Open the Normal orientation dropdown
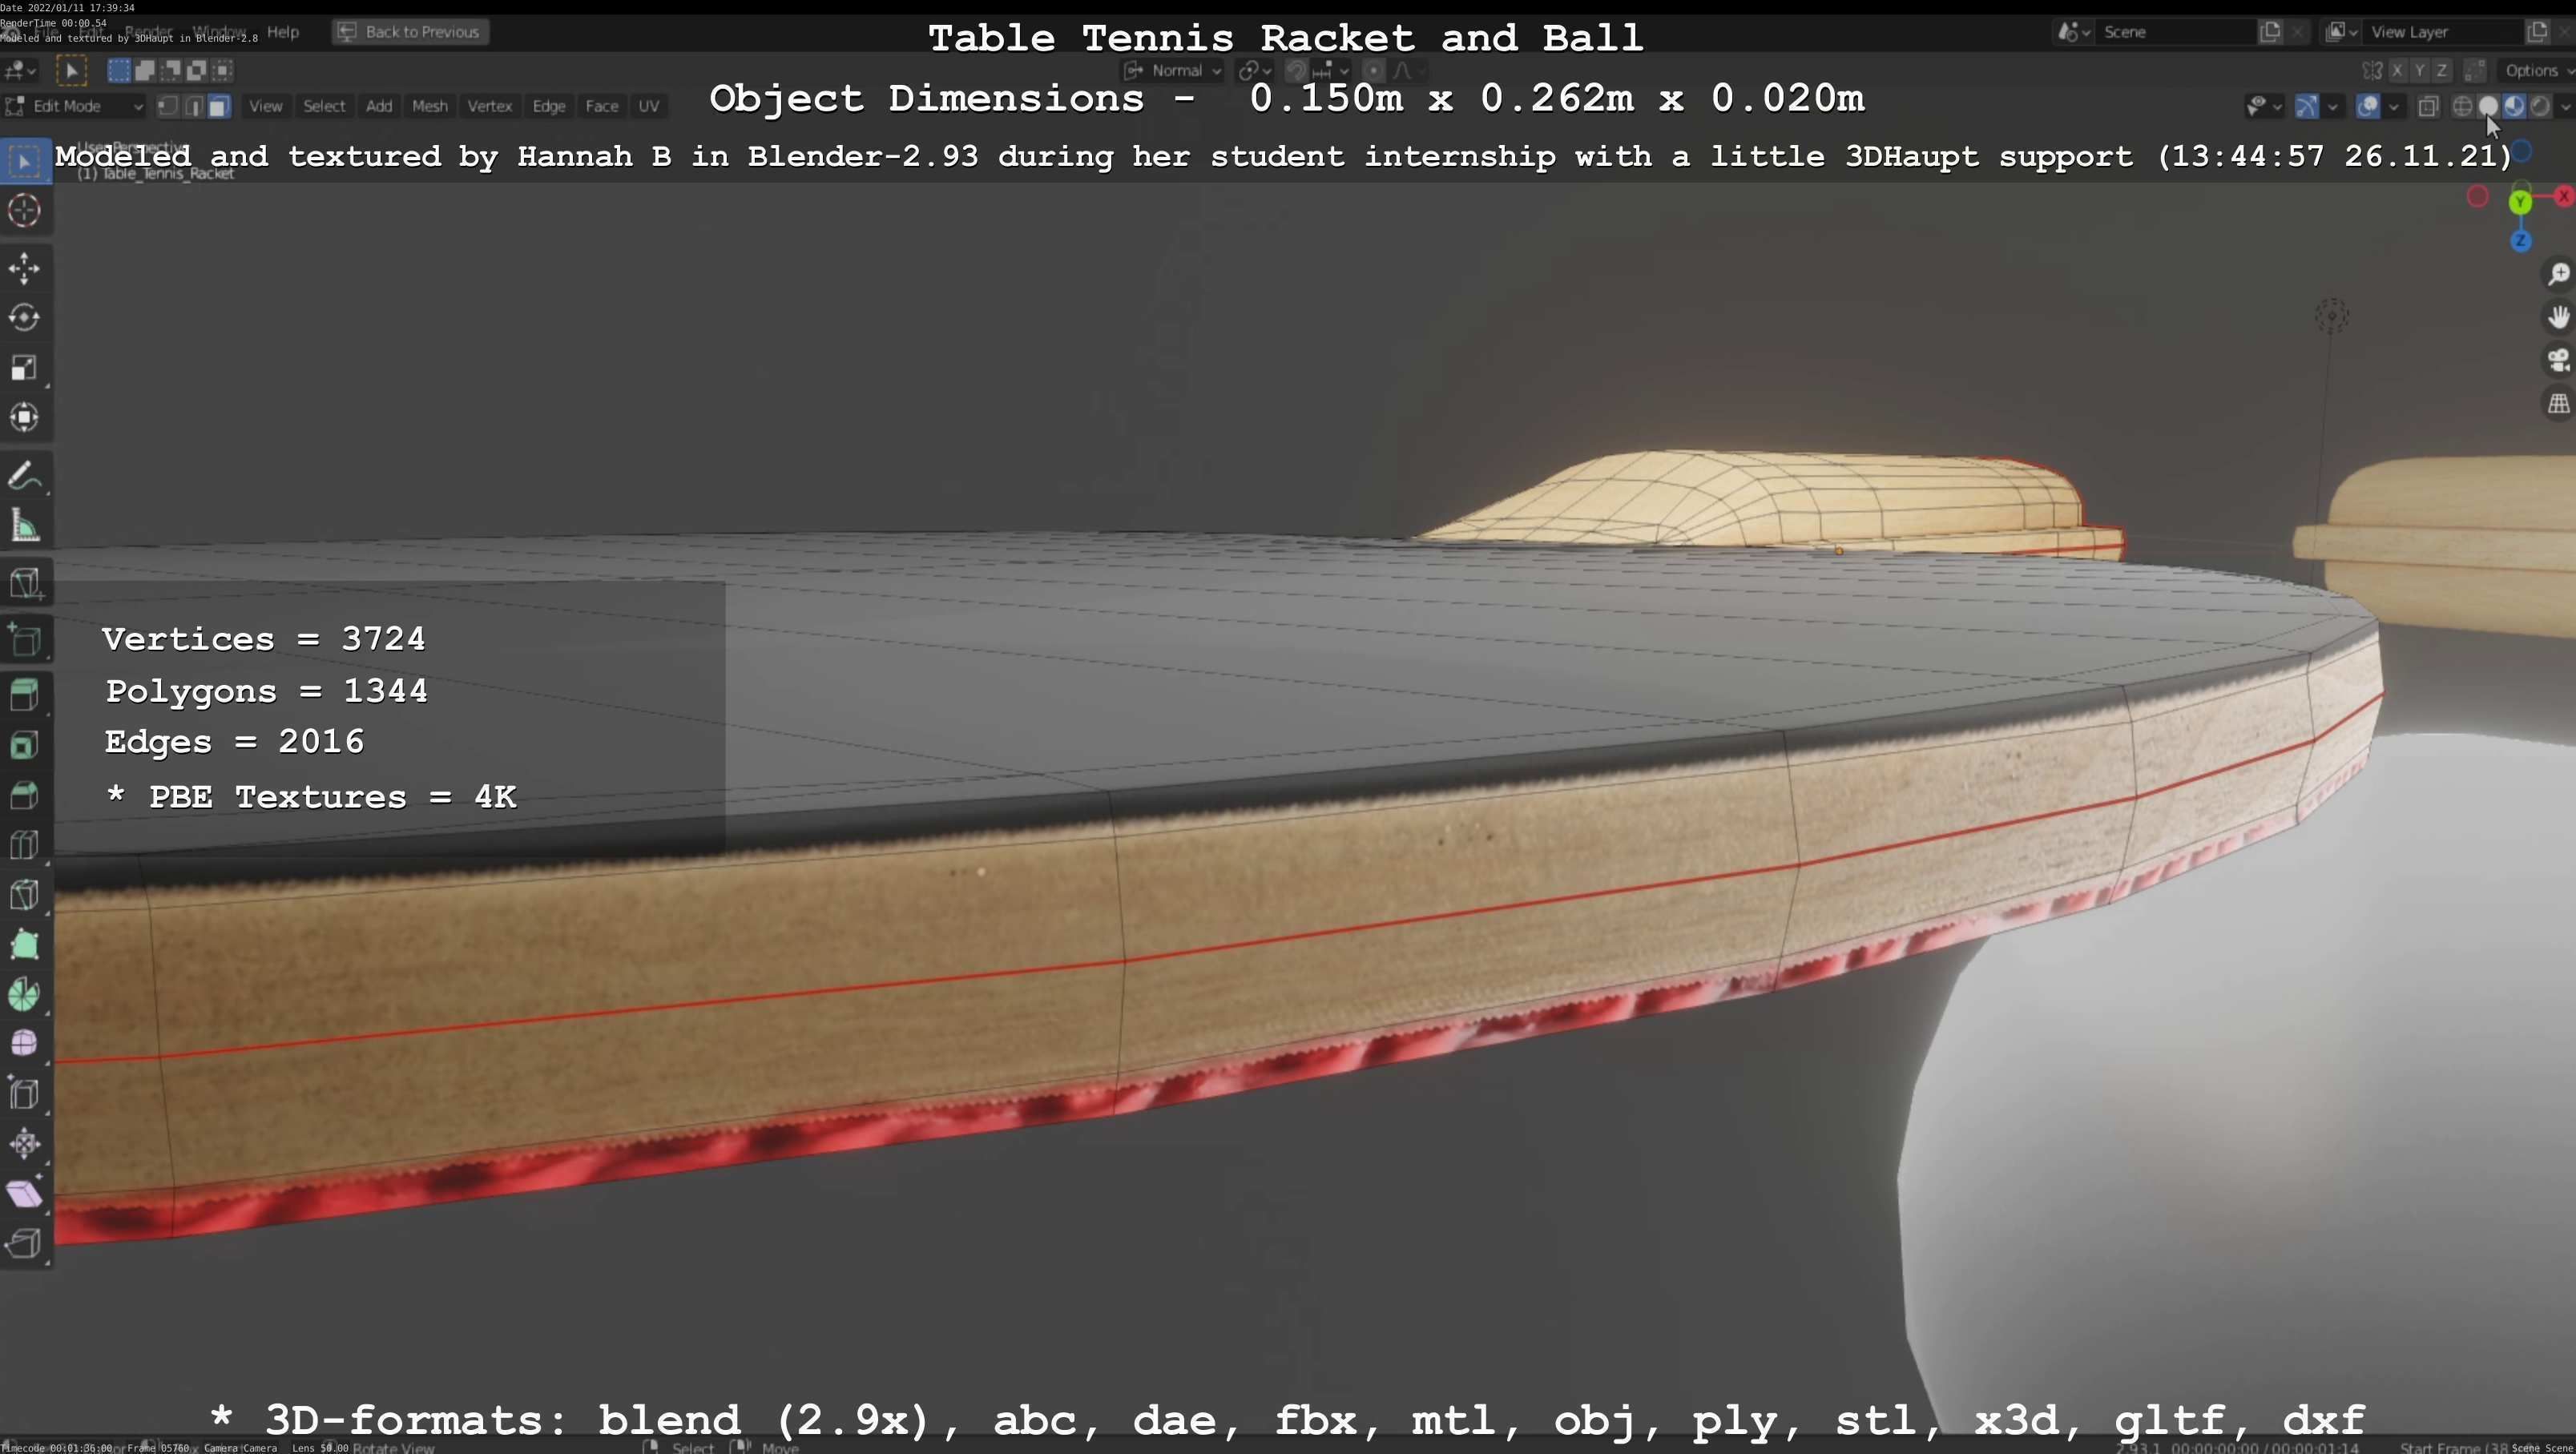Screen dimensions: 2576x1454 (x=1173, y=70)
